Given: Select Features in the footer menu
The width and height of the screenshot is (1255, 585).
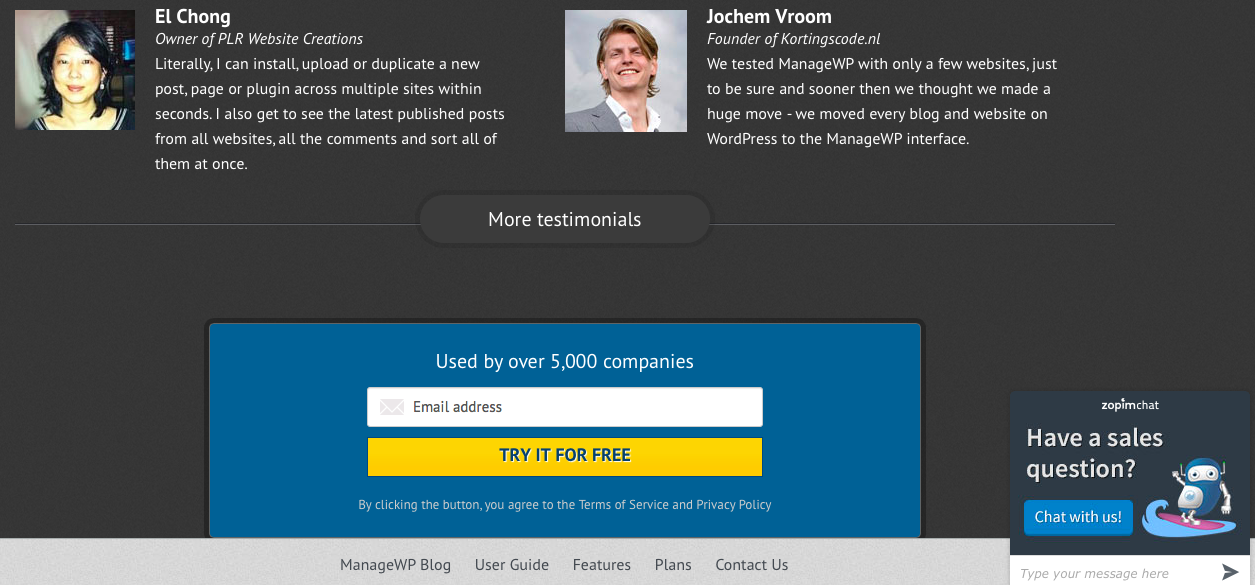Looking at the screenshot, I should 602,565.
